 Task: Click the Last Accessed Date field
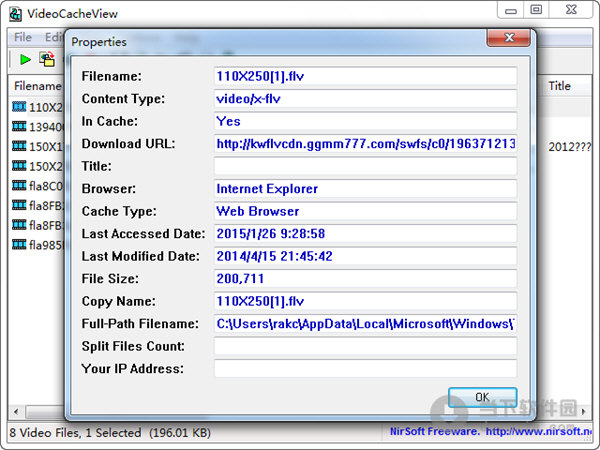pyautogui.click(x=365, y=234)
